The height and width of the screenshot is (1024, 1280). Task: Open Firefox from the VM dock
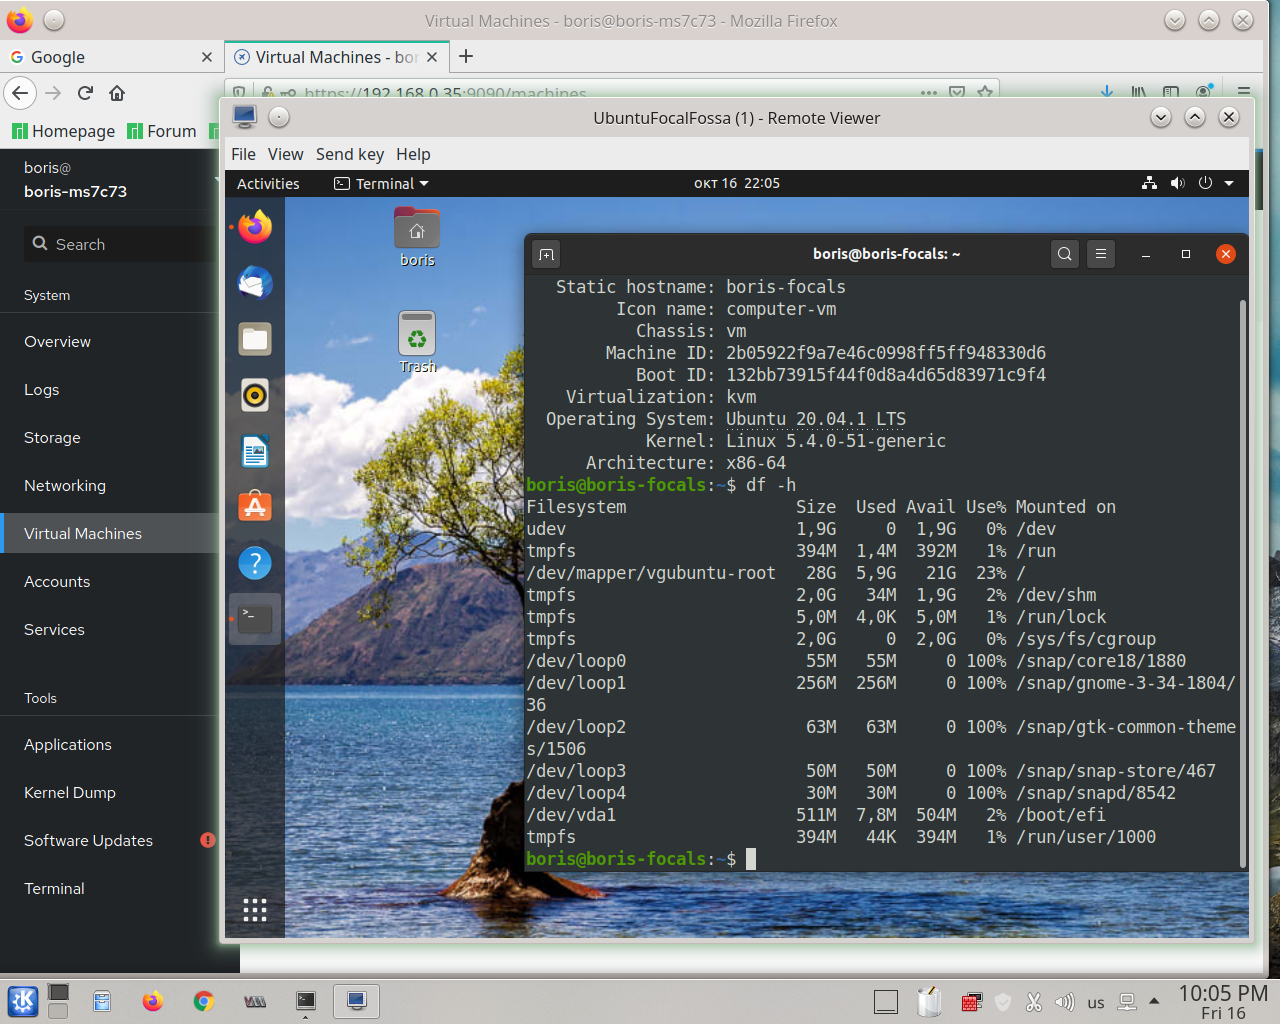[x=254, y=227]
